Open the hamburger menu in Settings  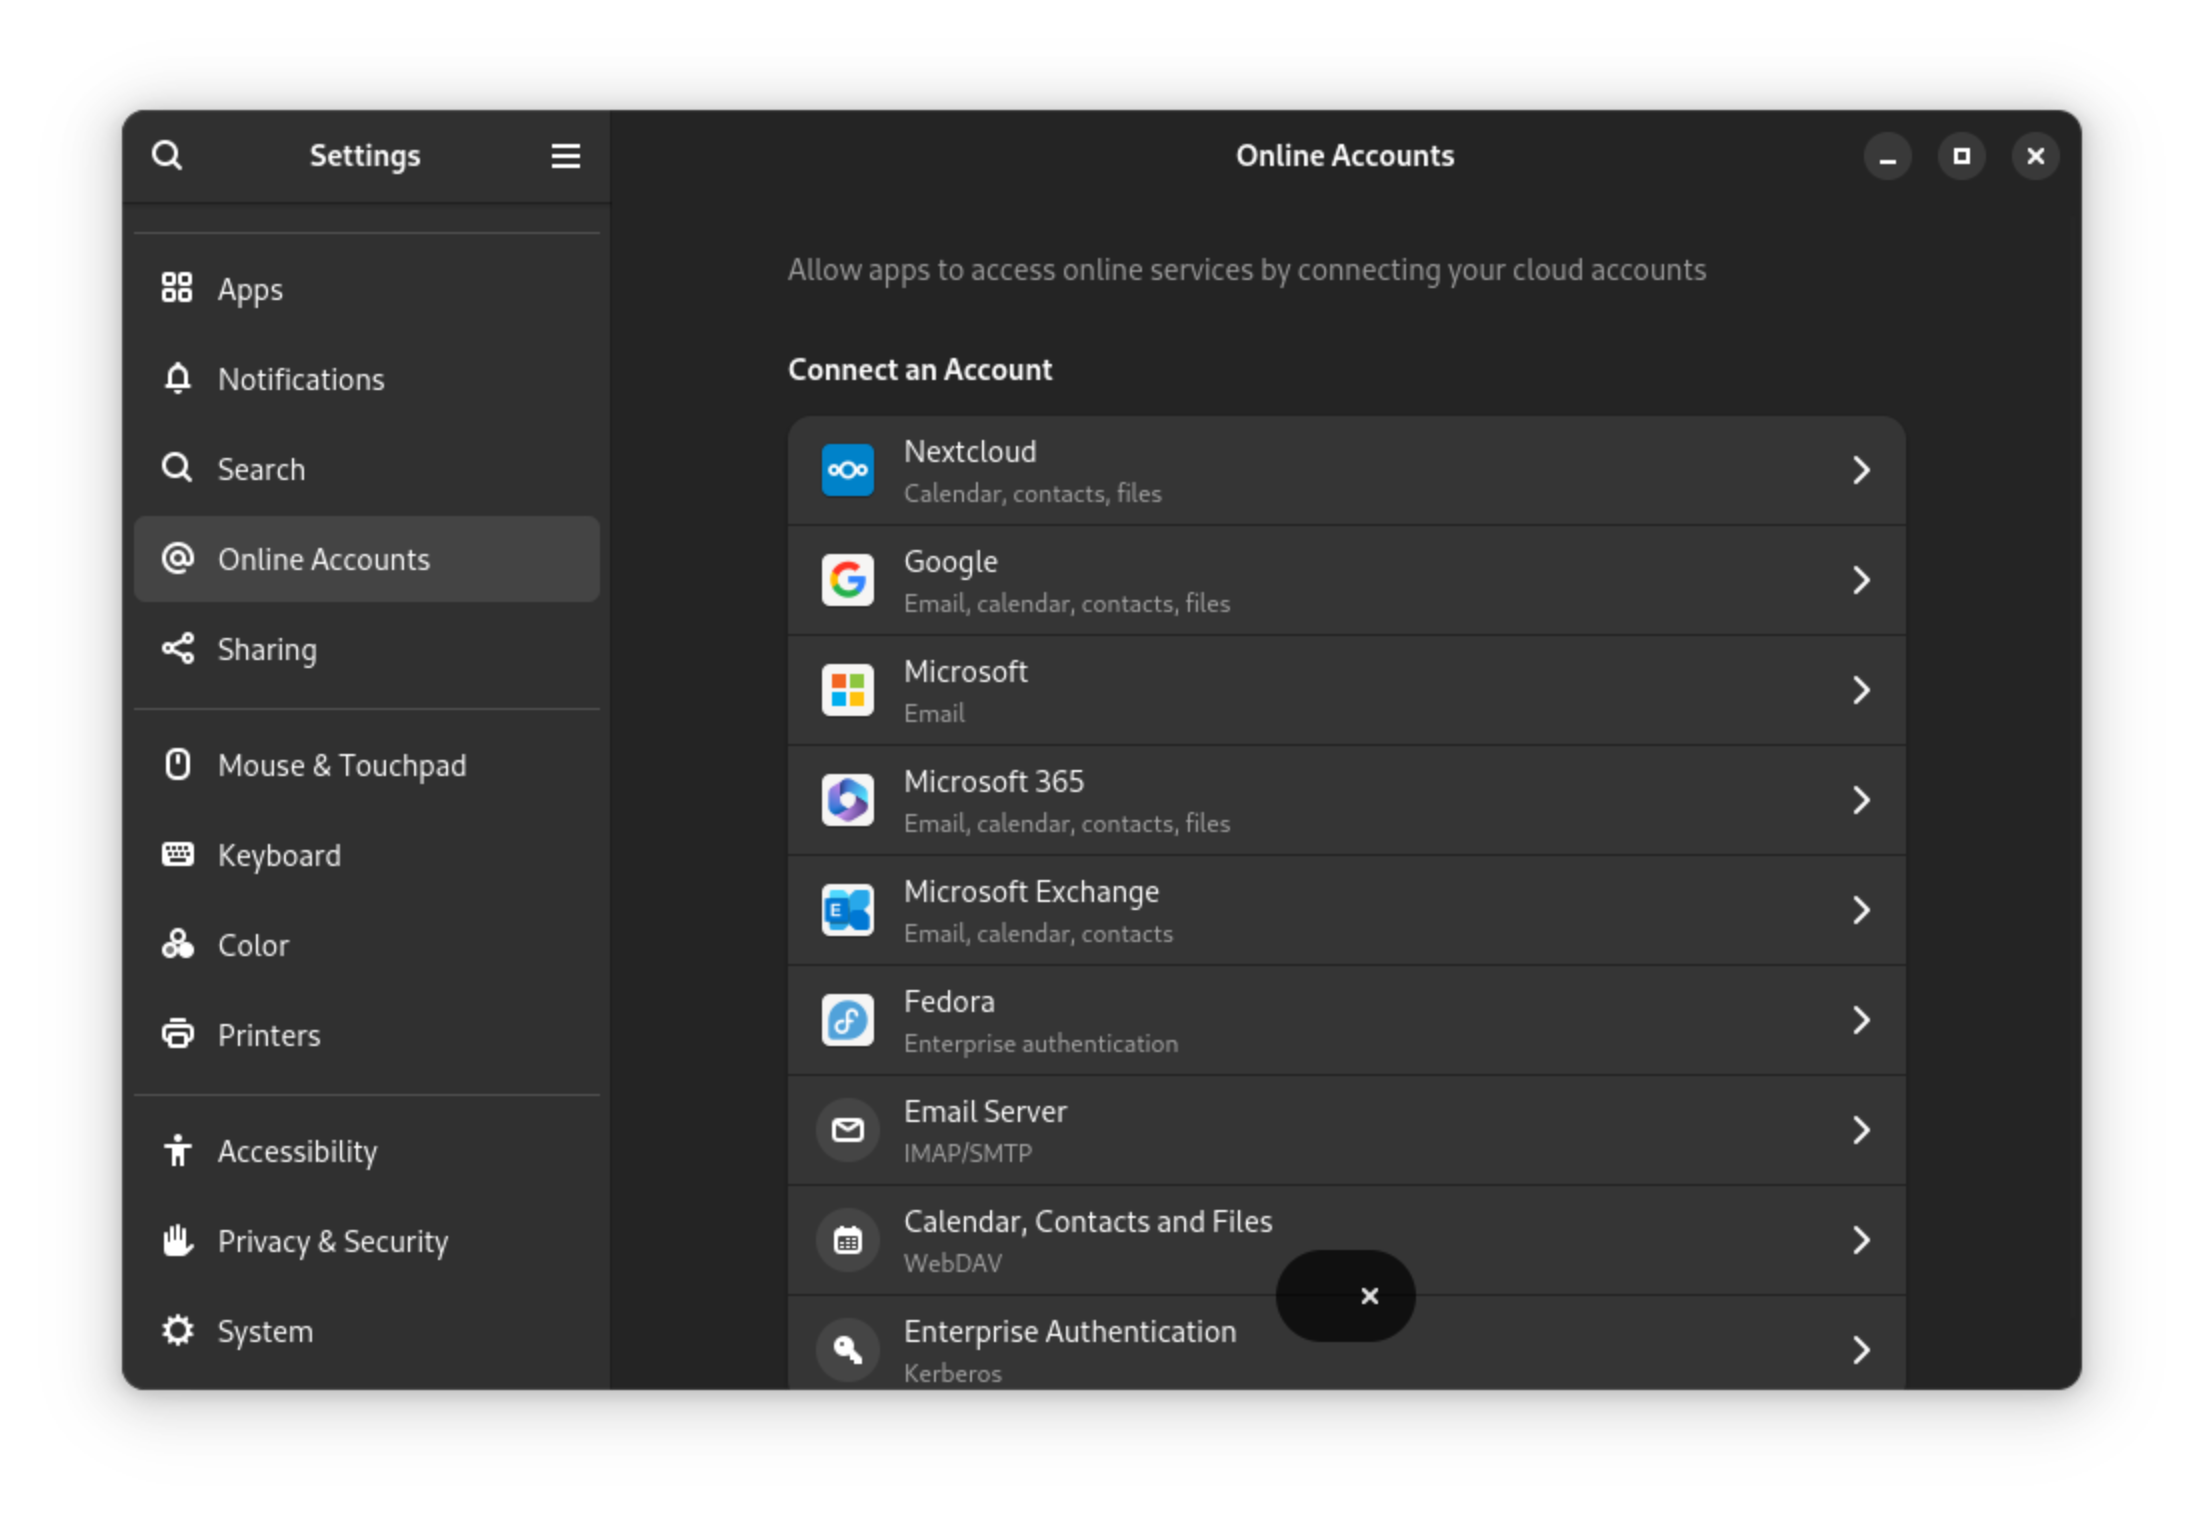[x=566, y=155]
